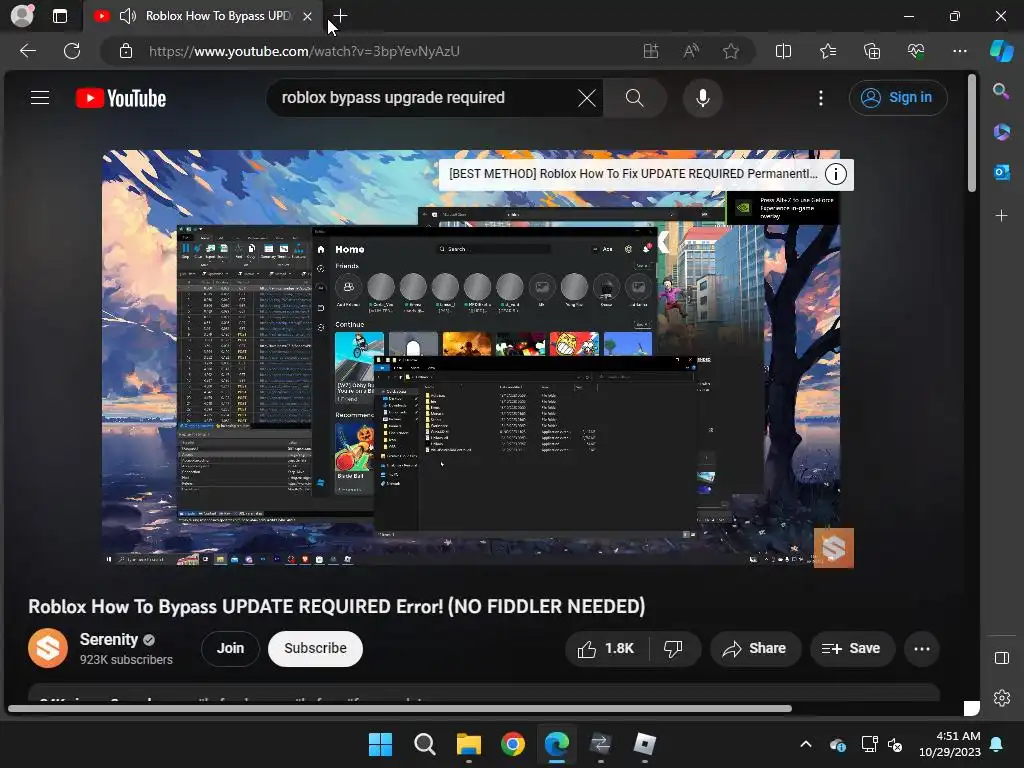Viewport: 1024px width, 768px height.
Task: Search with your voice microphone
Action: pyautogui.click(x=703, y=98)
